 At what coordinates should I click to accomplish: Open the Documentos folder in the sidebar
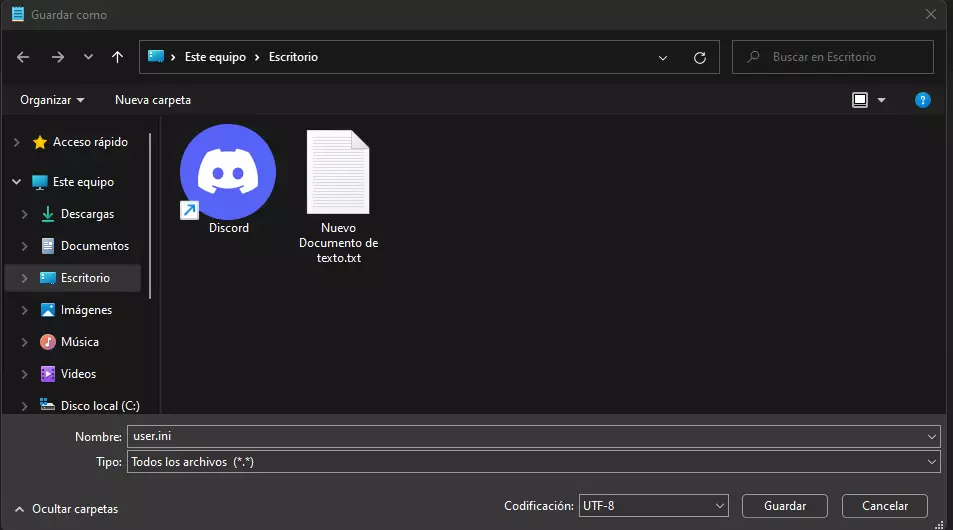click(94, 246)
